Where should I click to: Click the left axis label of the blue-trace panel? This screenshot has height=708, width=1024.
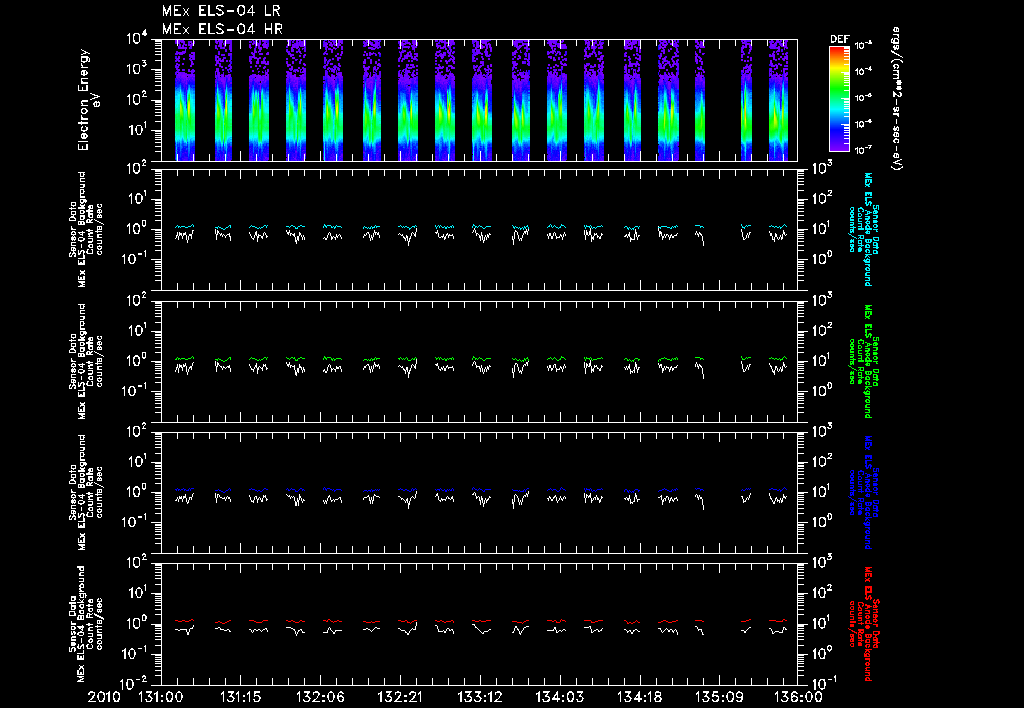[x=86, y=492]
